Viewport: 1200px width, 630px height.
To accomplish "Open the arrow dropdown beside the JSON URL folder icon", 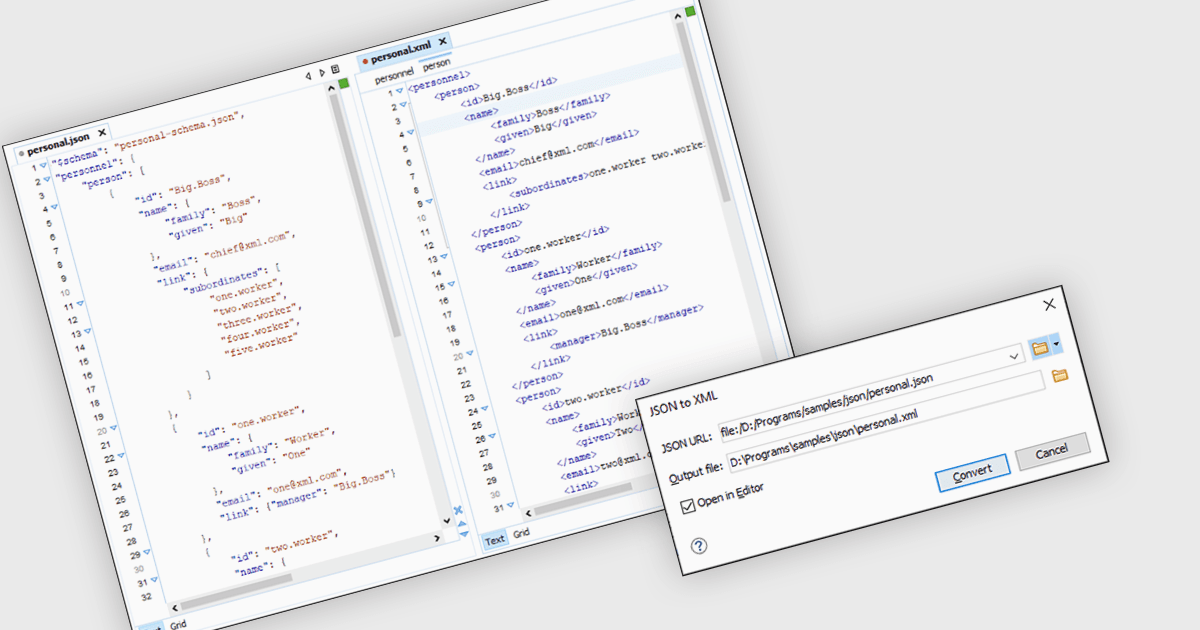I will pyautogui.click(x=1055, y=343).
